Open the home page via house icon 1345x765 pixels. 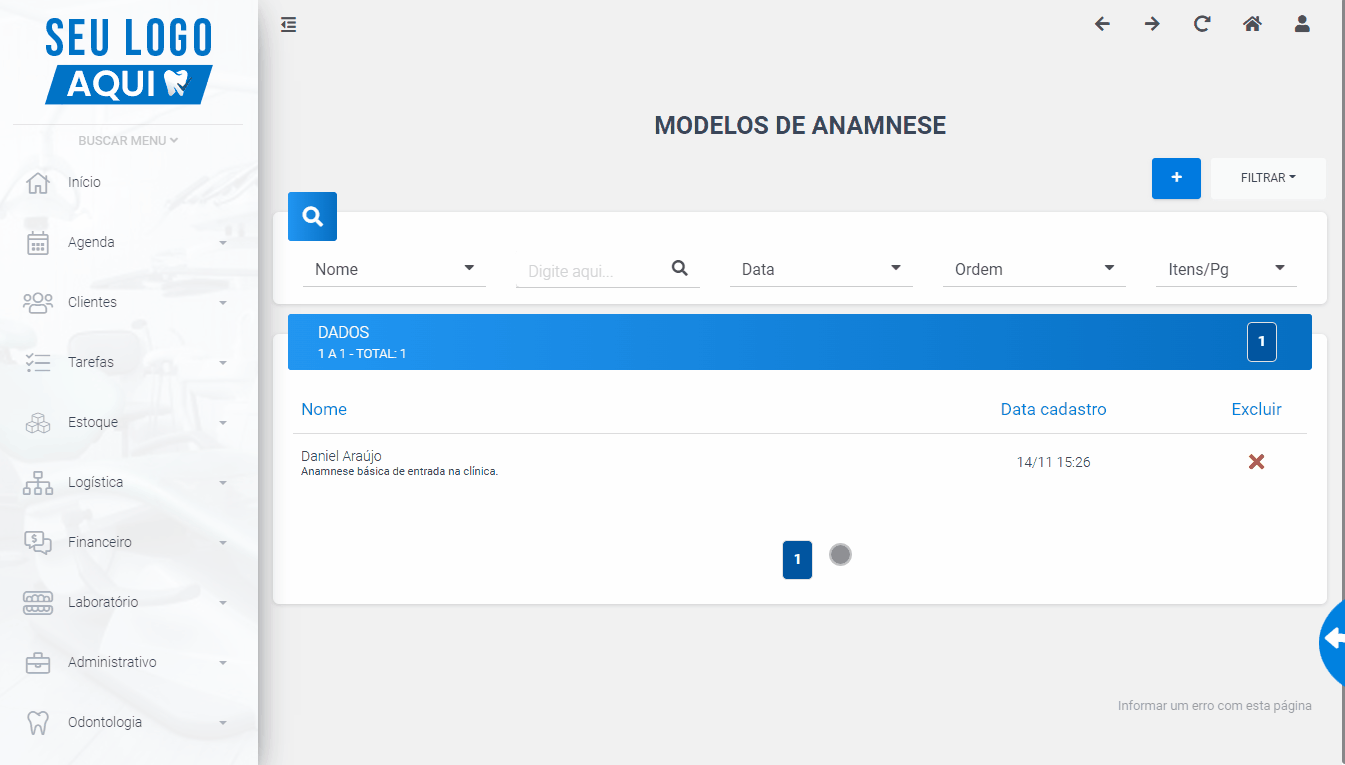(x=1252, y=24)
